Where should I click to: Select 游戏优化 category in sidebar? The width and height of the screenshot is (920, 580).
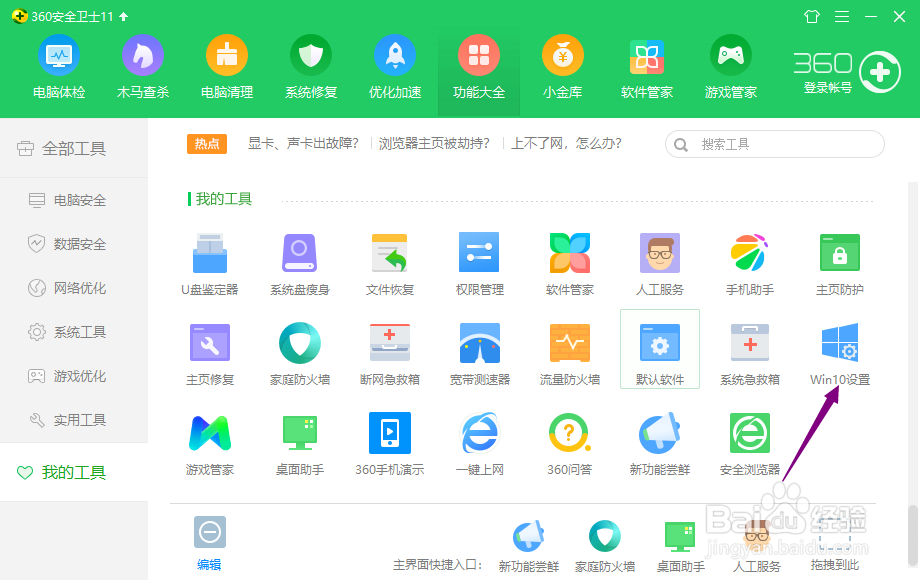point(74,376)
